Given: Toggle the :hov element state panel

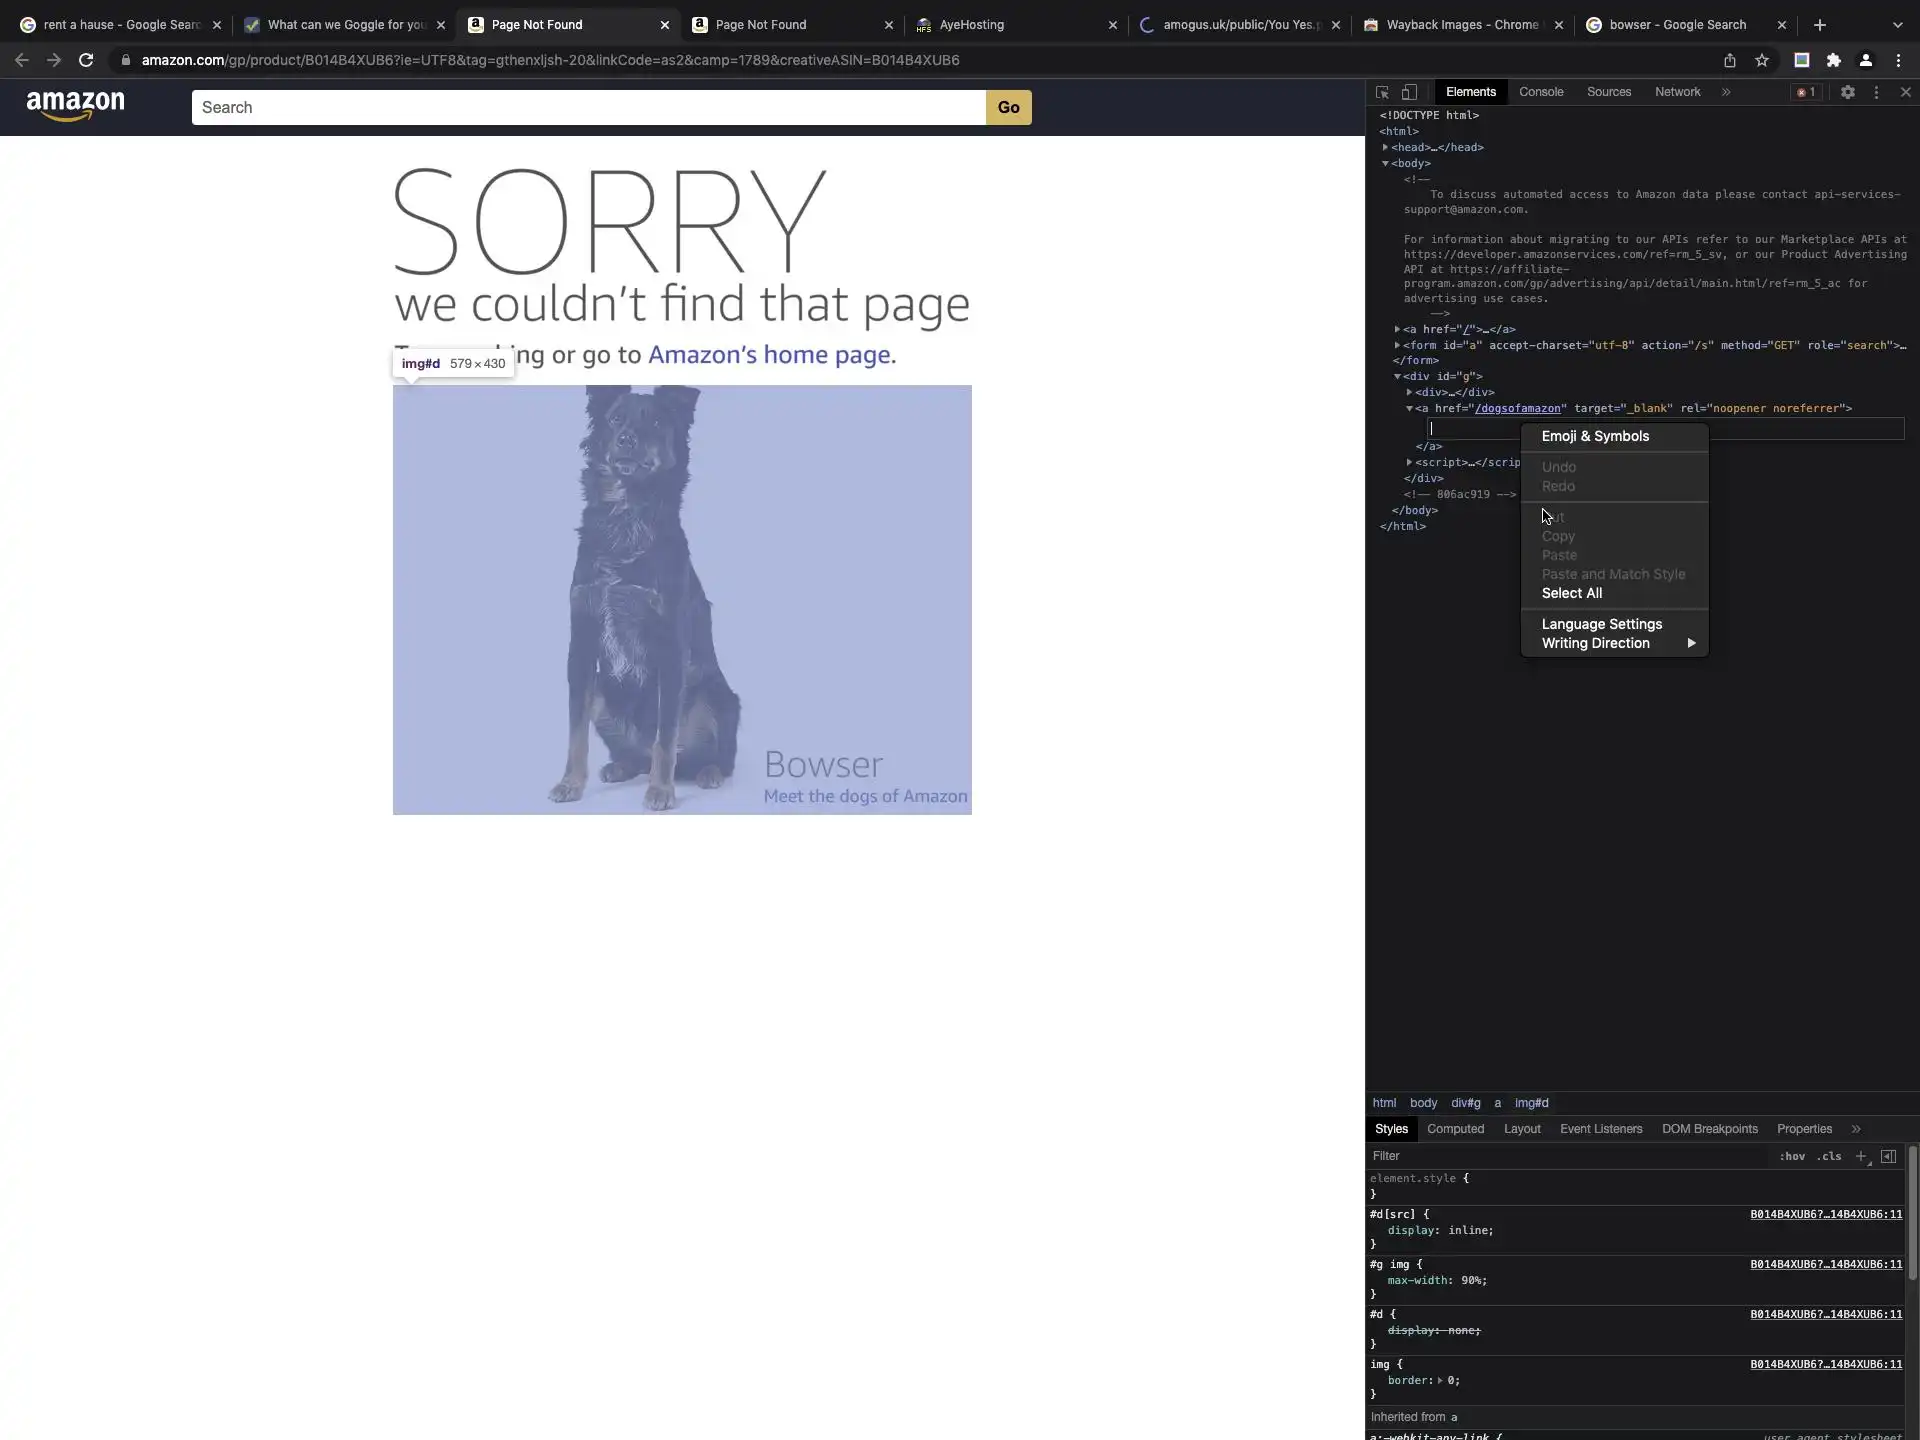Looking at the screenshot, I should (x=1792, y=1156).
